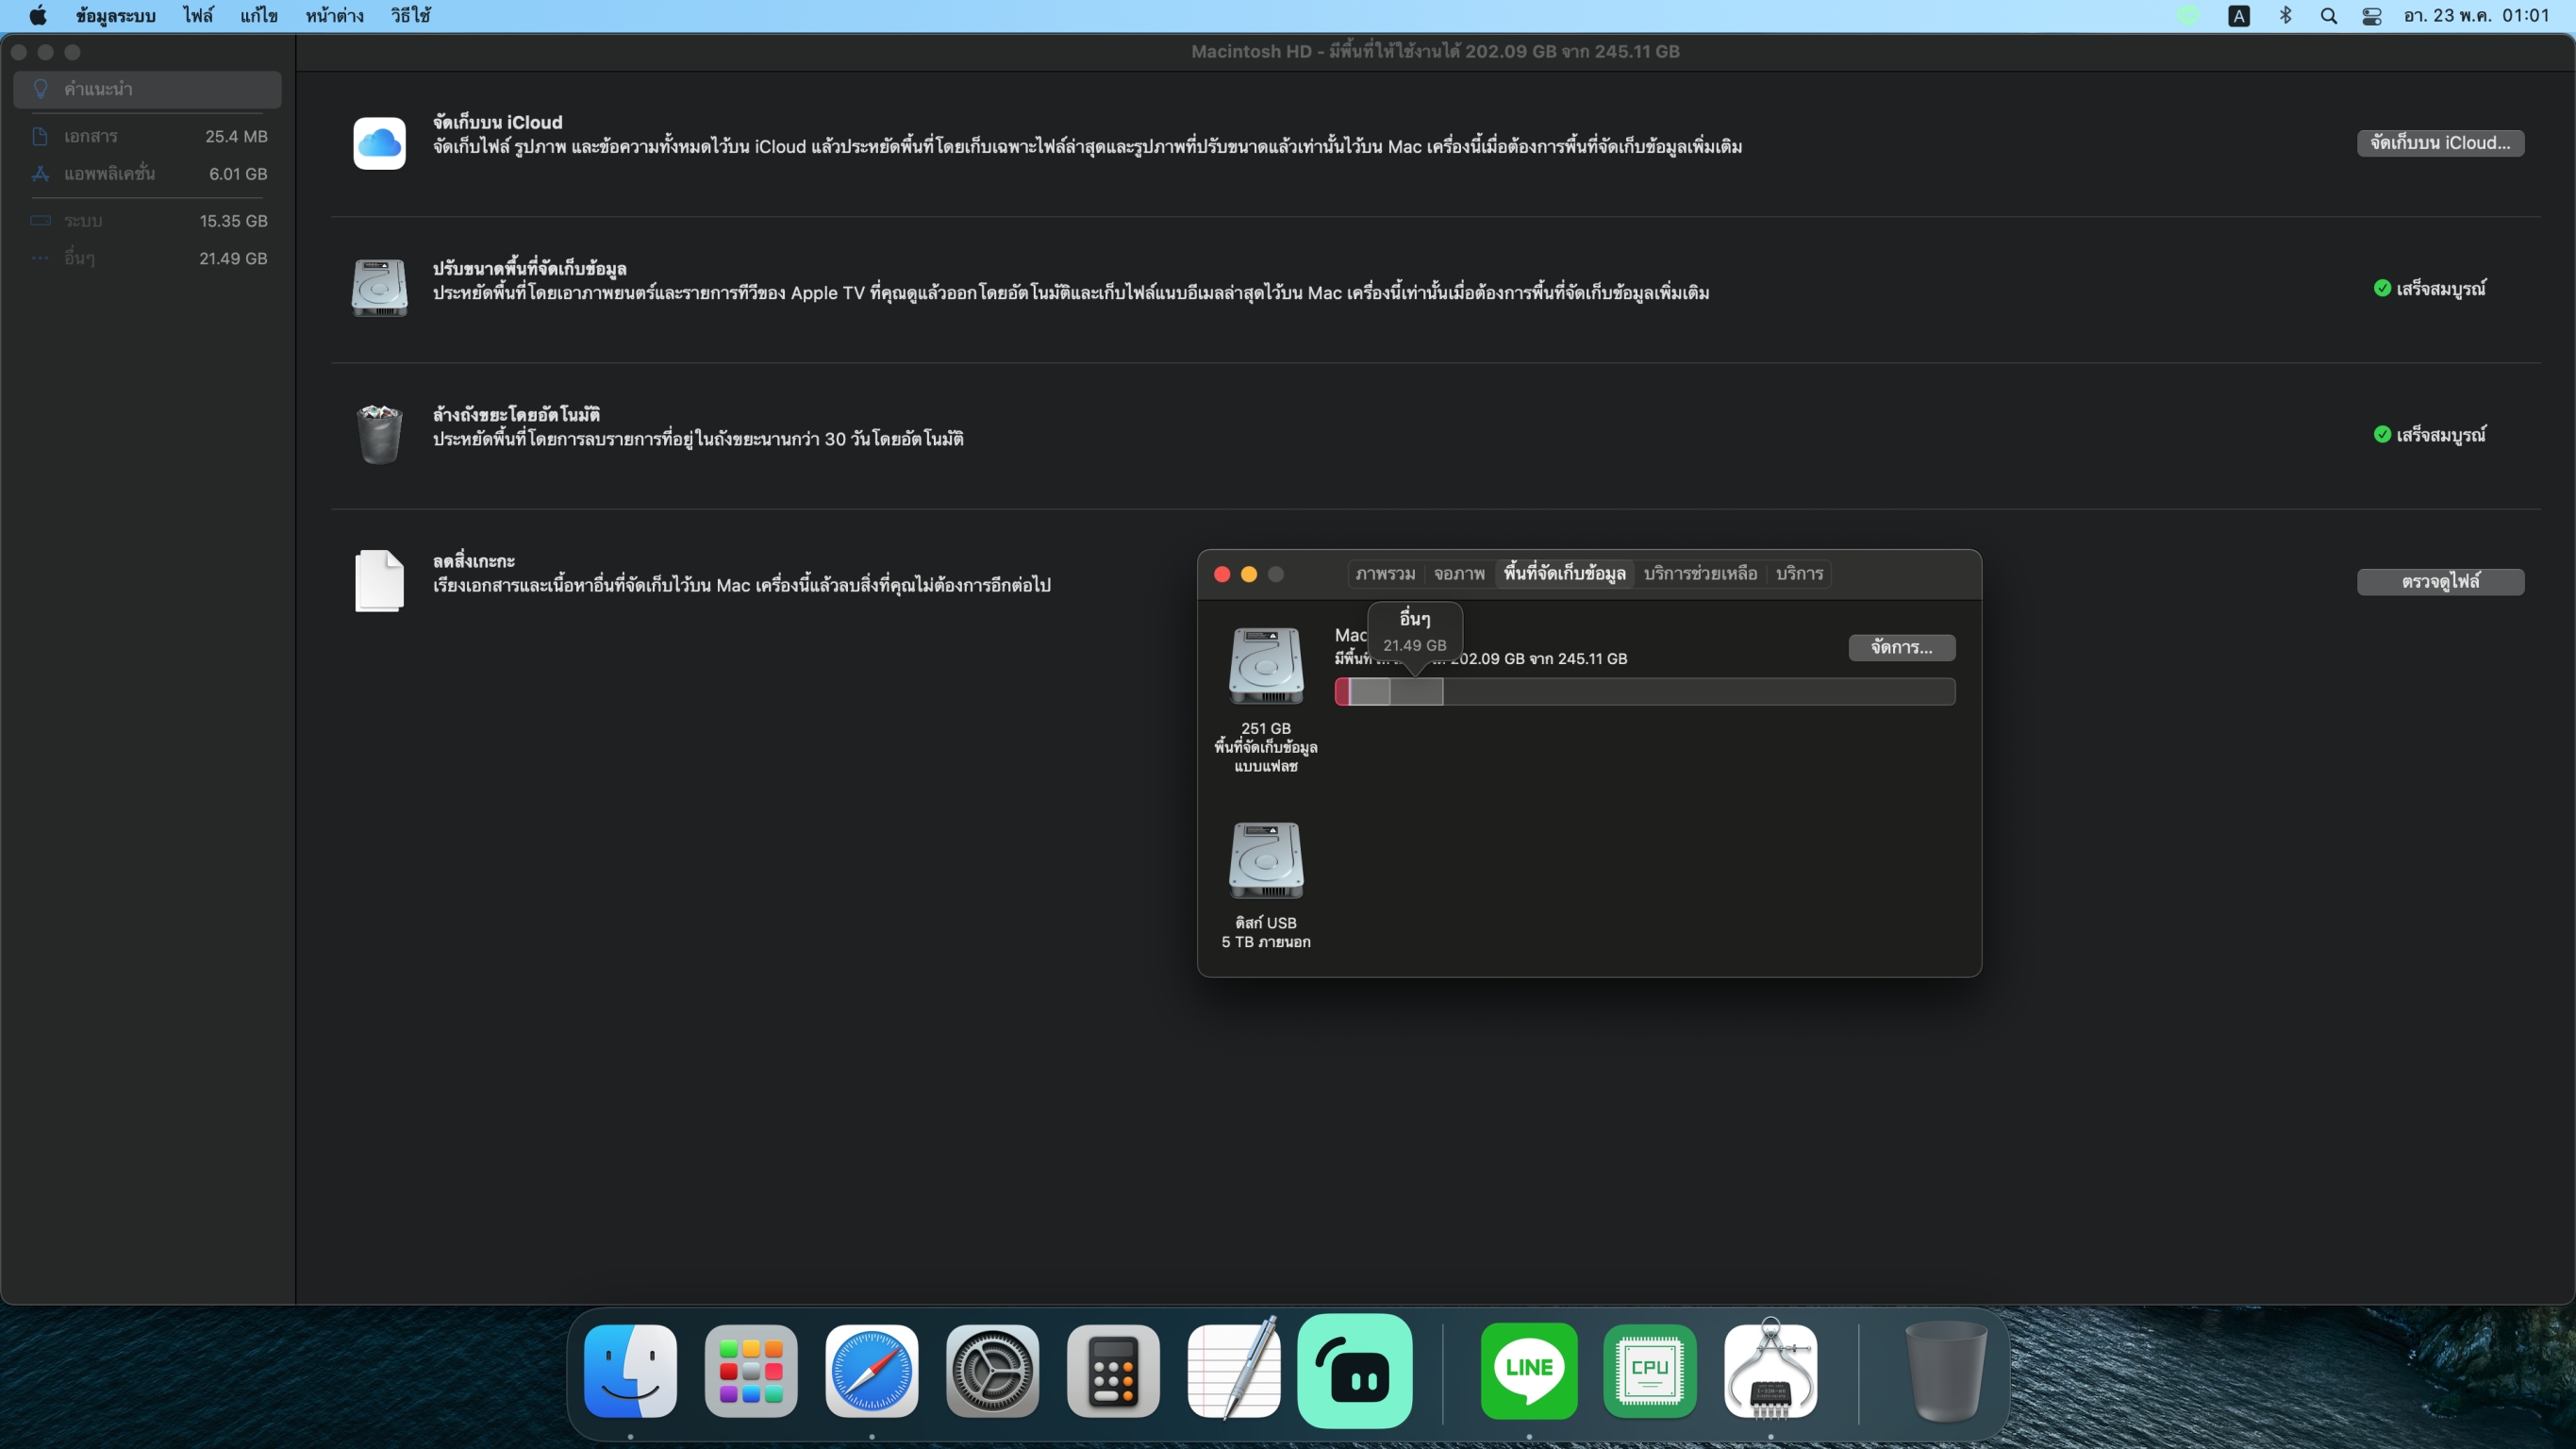Close the About This Mac window
Screen dimensions: 2576x1449
[1222, 574]
